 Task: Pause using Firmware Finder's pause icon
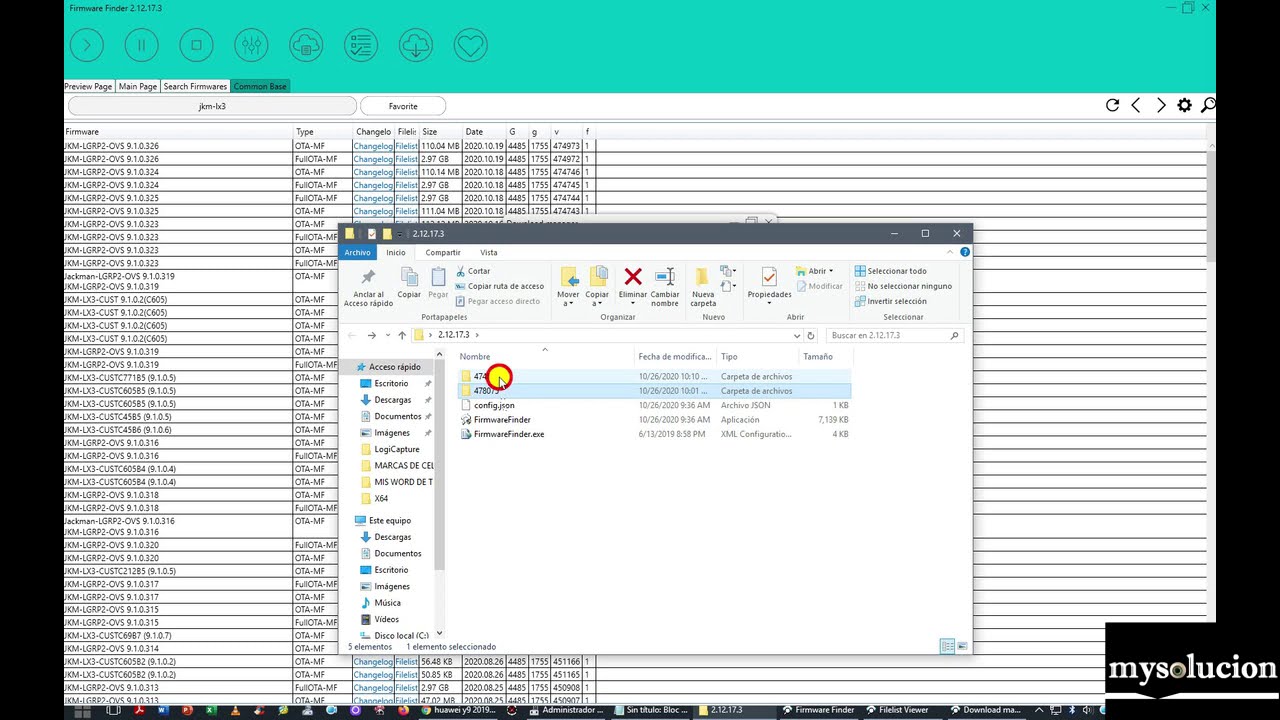142,45
